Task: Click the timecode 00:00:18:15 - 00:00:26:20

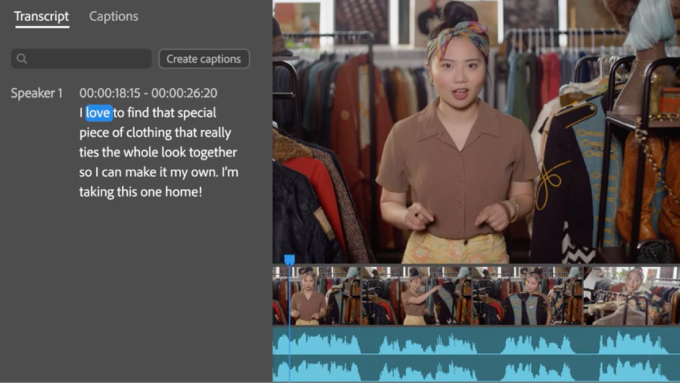Action: (148, 93)
